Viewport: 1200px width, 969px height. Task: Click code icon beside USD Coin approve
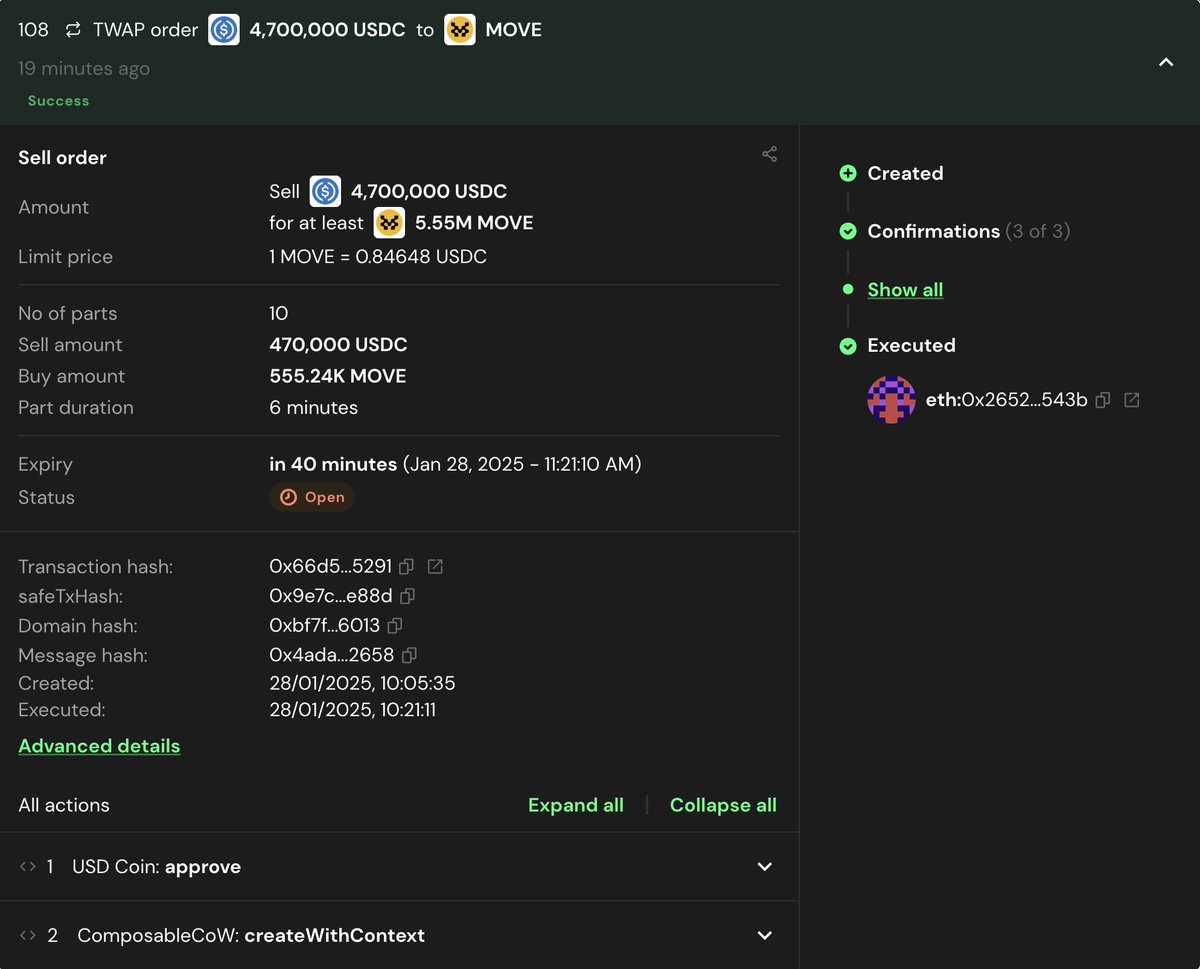tap(28, 867)
